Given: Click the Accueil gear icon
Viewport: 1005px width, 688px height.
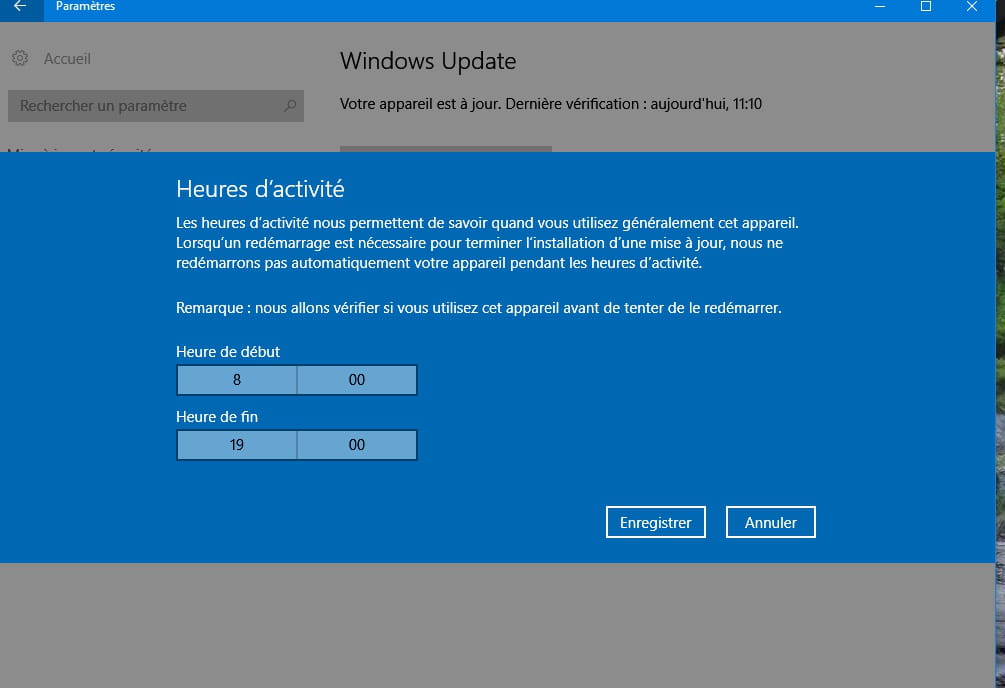Looking at the screenshot, I should 20,58.
